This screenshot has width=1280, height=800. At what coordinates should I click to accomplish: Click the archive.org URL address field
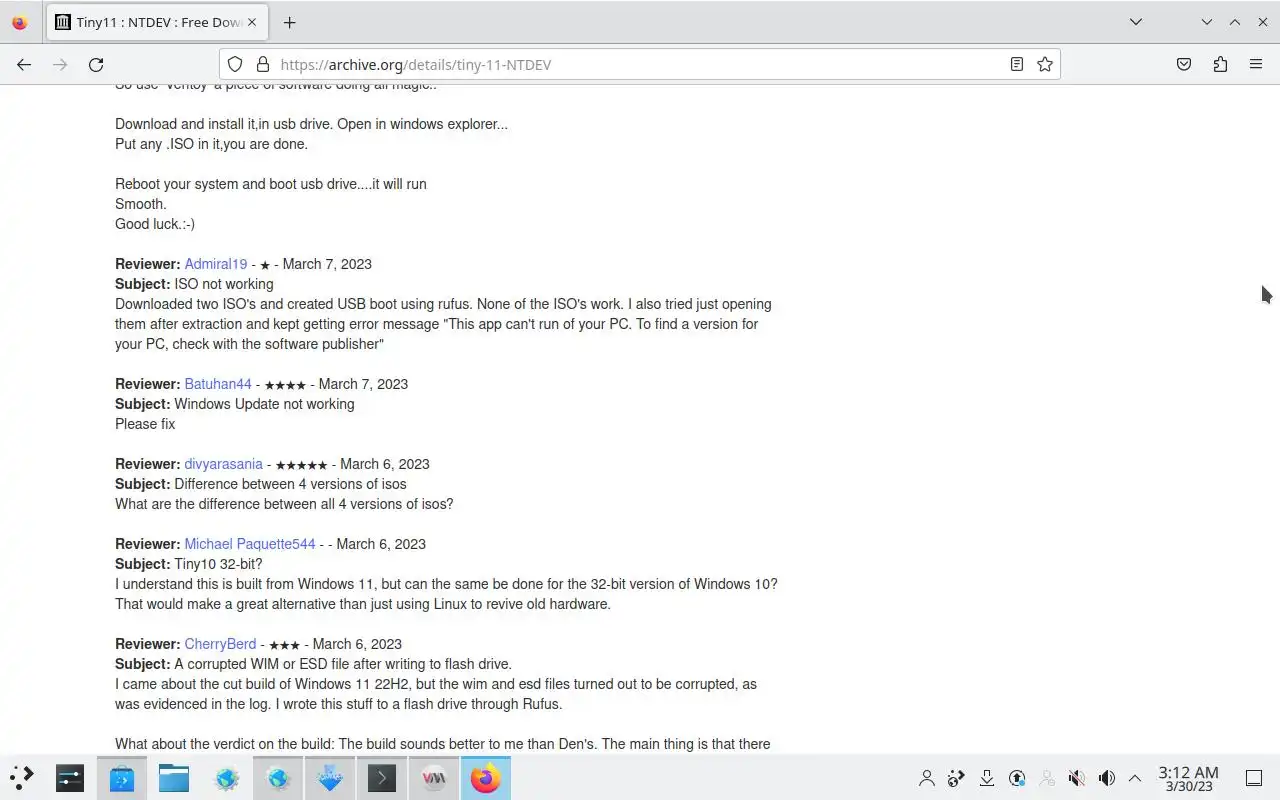640,64
